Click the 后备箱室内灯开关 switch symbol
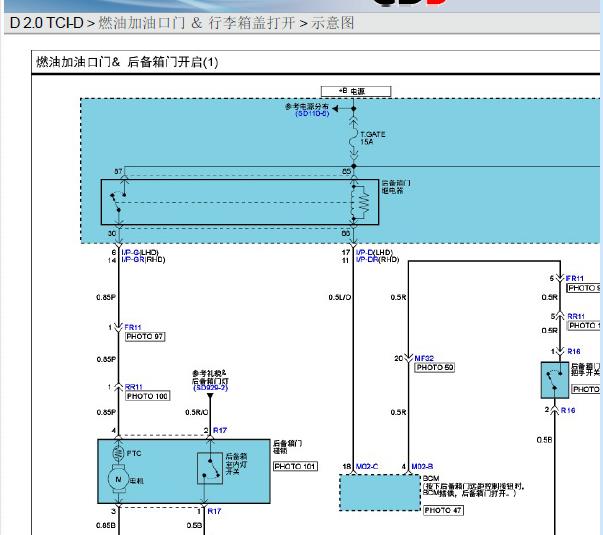603x535 pixels. (x=210, y=468)
